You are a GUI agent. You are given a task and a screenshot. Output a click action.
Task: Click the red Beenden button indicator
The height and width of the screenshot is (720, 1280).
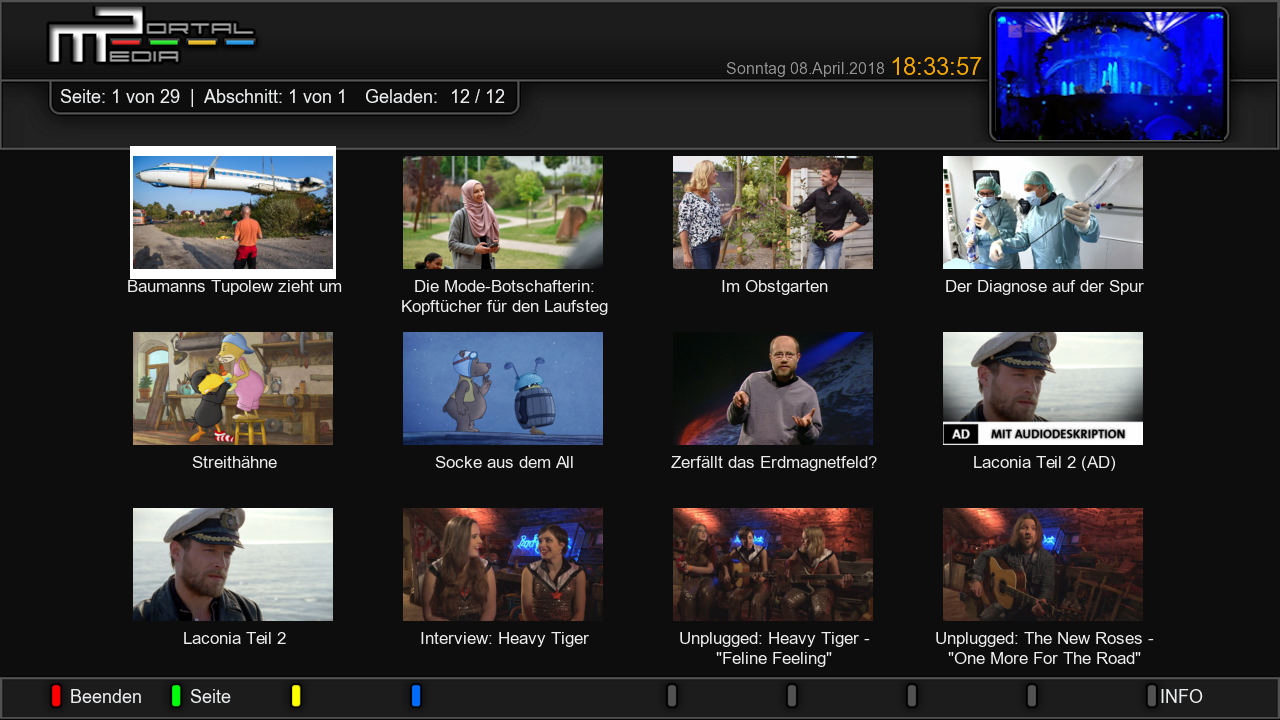56,696
